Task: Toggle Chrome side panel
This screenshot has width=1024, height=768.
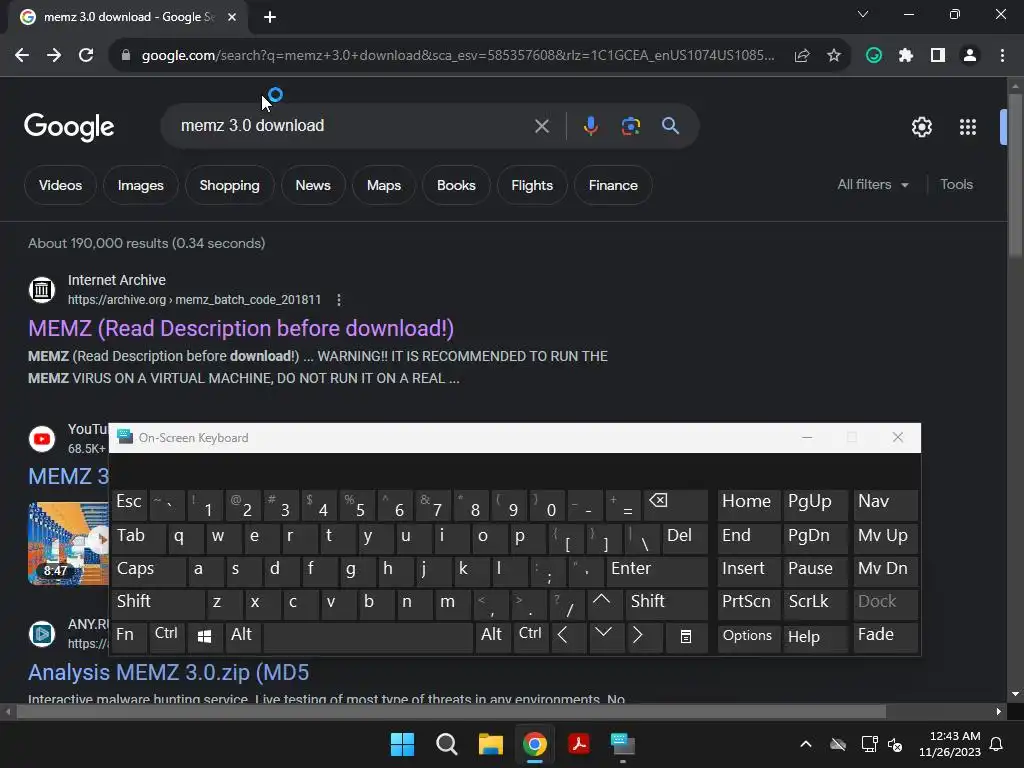Action: [x=938, y=56]
